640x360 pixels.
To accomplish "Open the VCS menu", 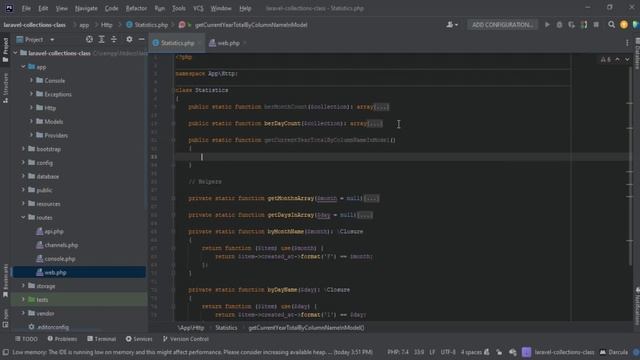I will [198, 8].
